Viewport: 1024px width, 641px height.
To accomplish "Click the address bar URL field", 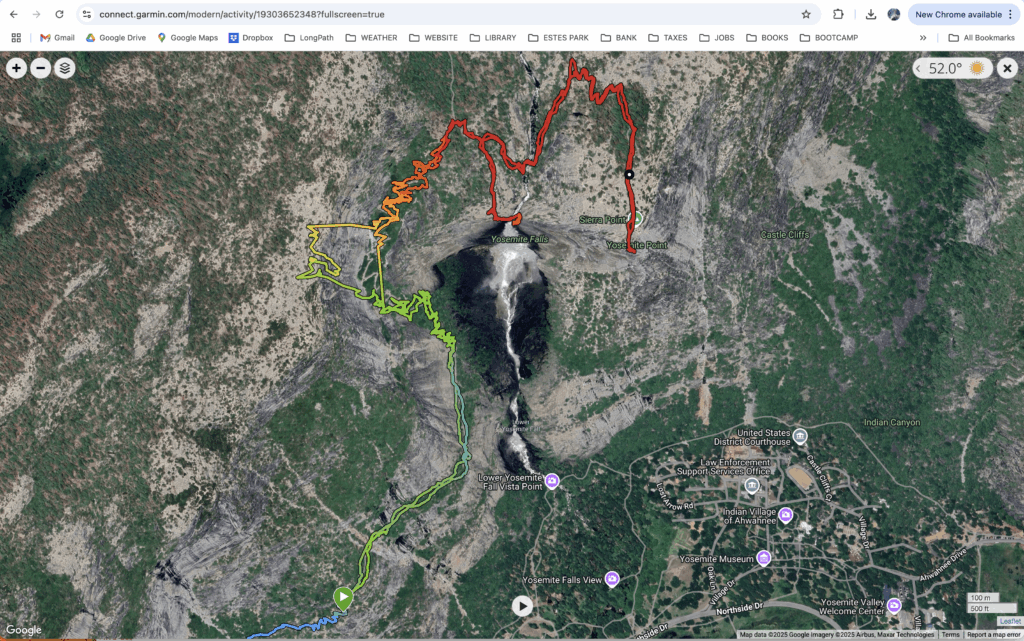I will tap(440, 15).
